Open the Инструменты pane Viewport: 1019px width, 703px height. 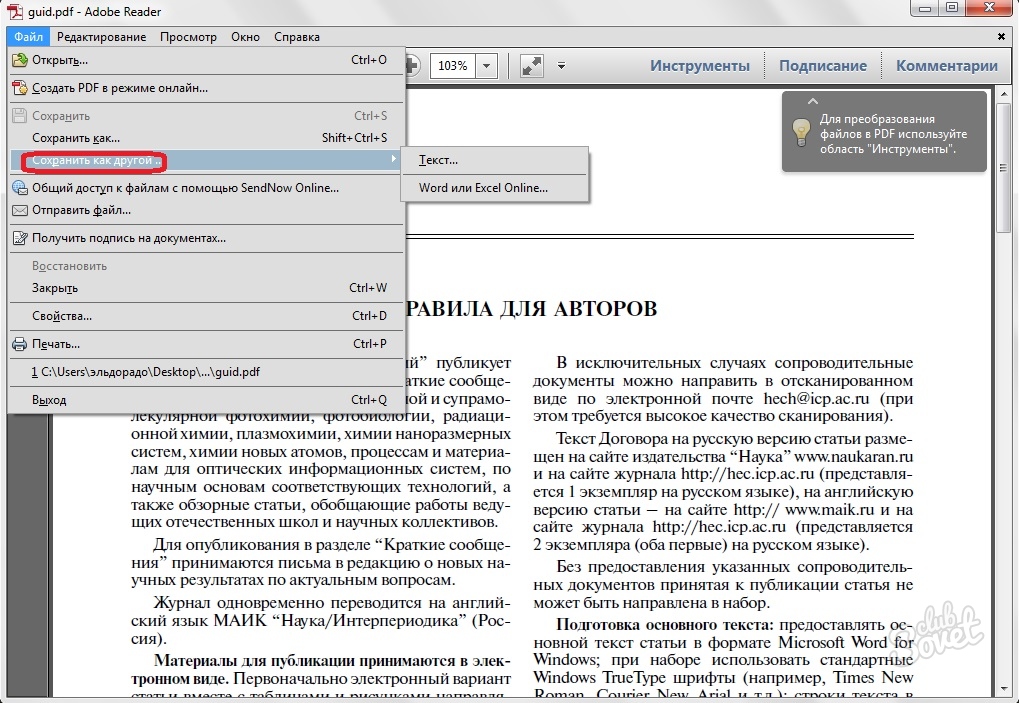[700, 66]
